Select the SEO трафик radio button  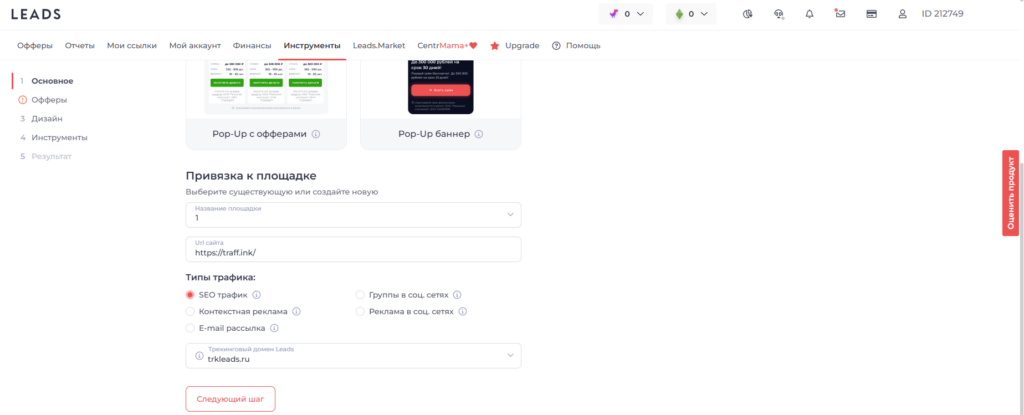pos(190,295)
